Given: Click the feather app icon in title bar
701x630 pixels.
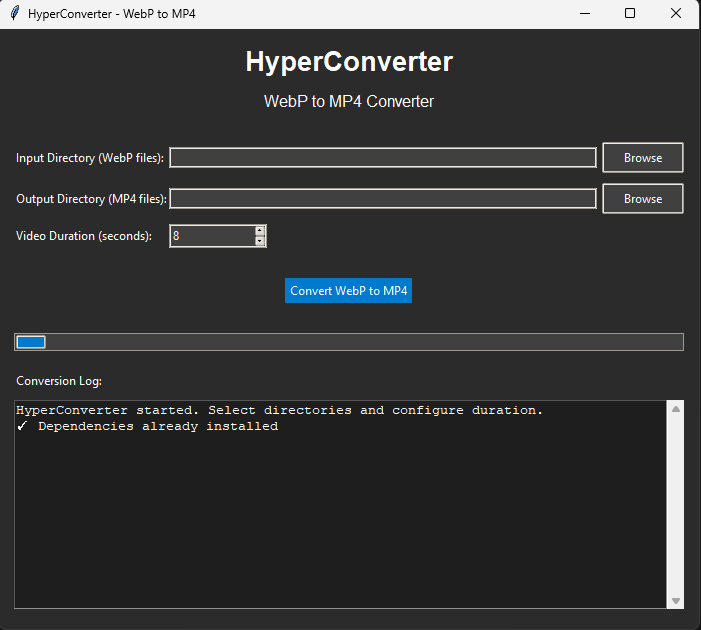Looking at the screenshot, I should (x=15, y=13).
